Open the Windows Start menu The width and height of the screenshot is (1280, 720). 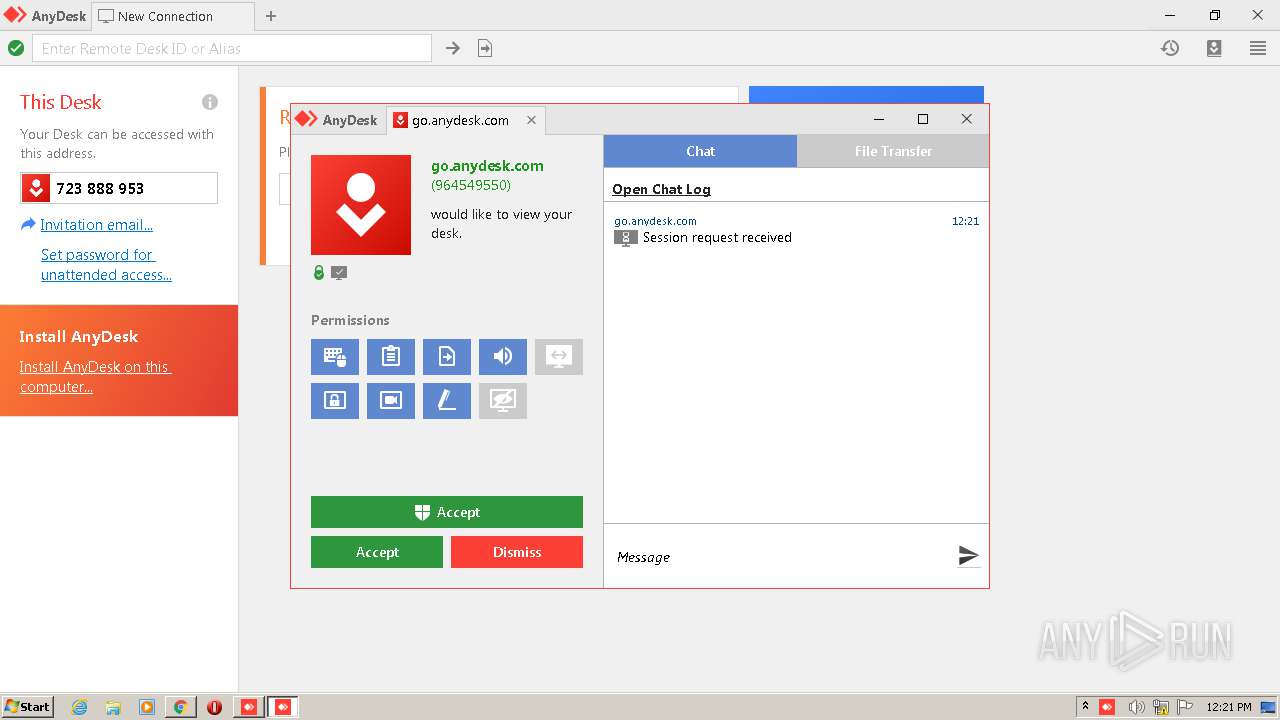[x=28, y=706]
